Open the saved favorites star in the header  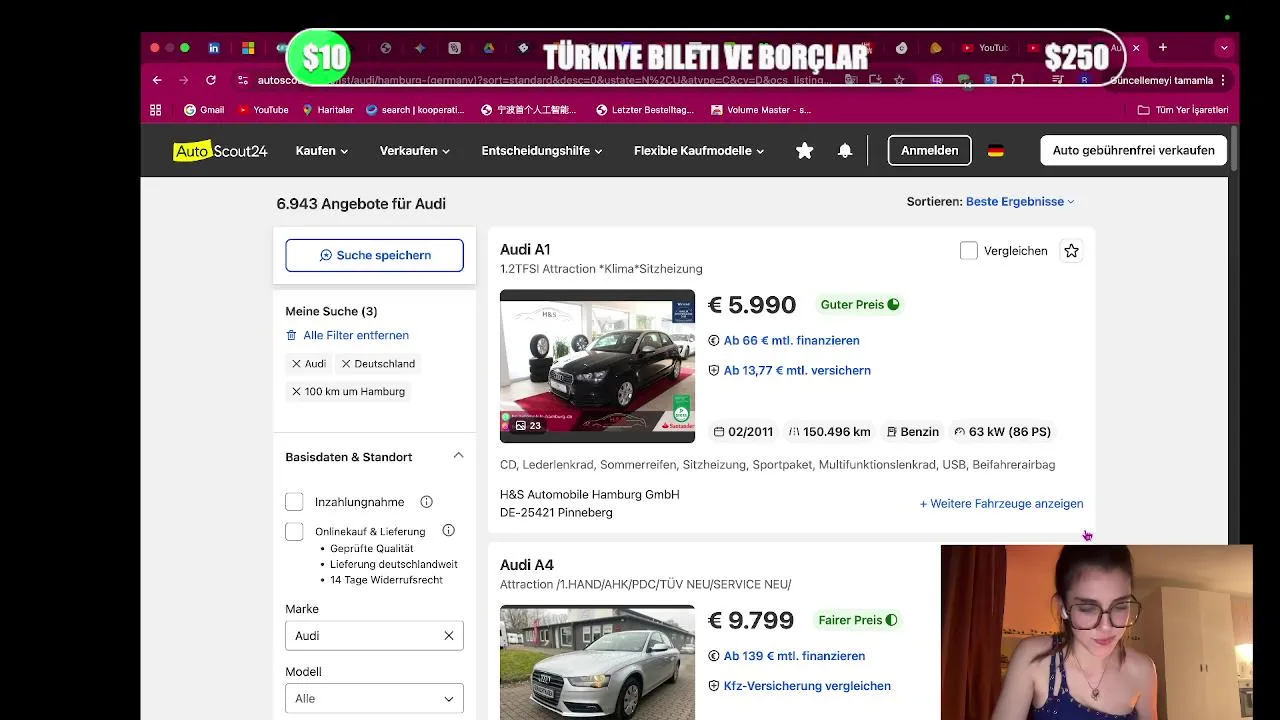[x=804, y=150]
